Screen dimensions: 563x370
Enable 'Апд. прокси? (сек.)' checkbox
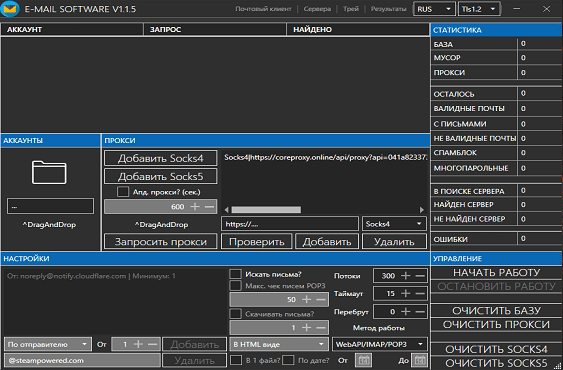(x=122, y=191)
